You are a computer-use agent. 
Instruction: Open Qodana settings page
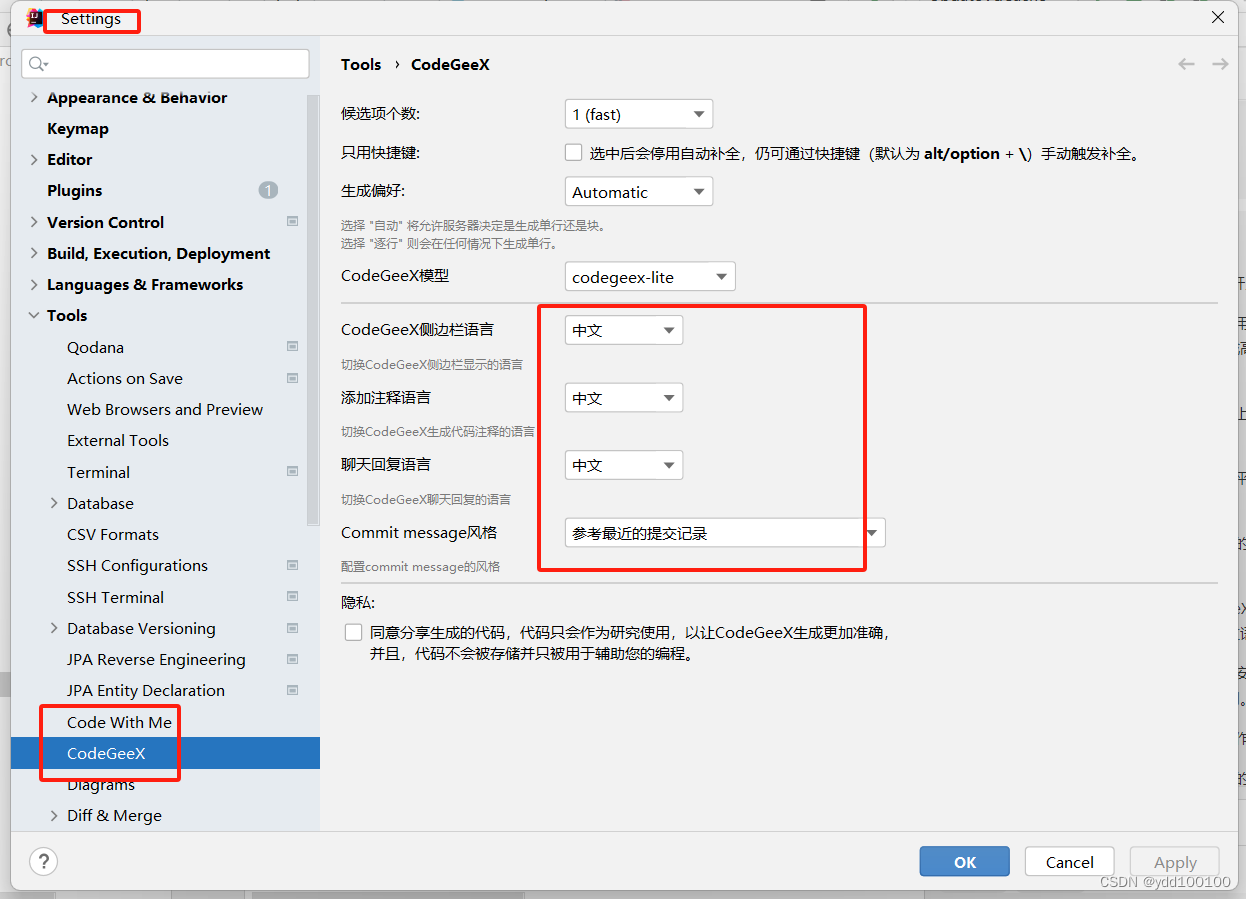click(96, 347)
